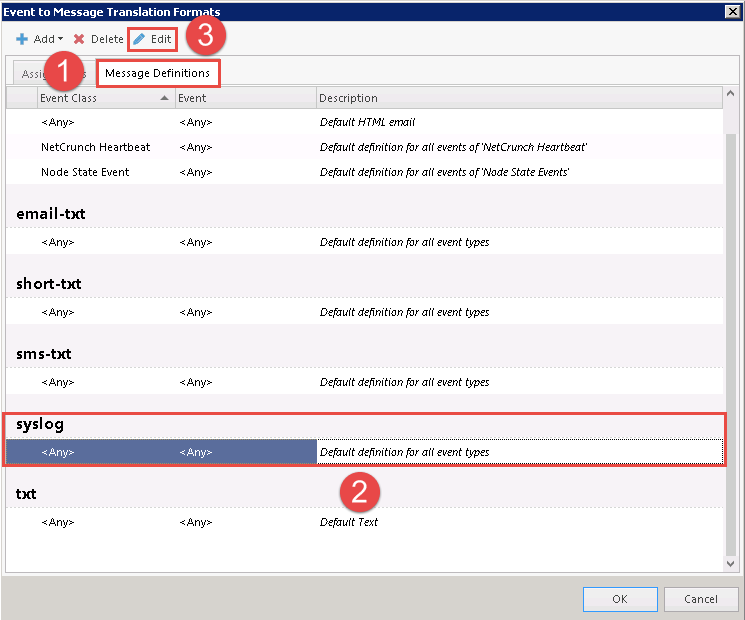Select the 'Default Text' row
The width and height of the screenshot is (745, 620).
364,522
